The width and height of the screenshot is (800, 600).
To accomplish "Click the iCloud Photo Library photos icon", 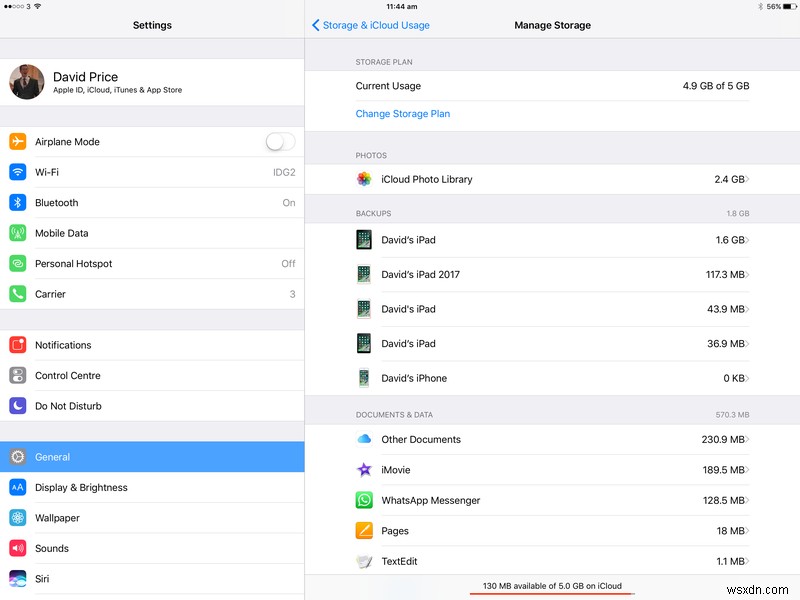I will point(364,179).
